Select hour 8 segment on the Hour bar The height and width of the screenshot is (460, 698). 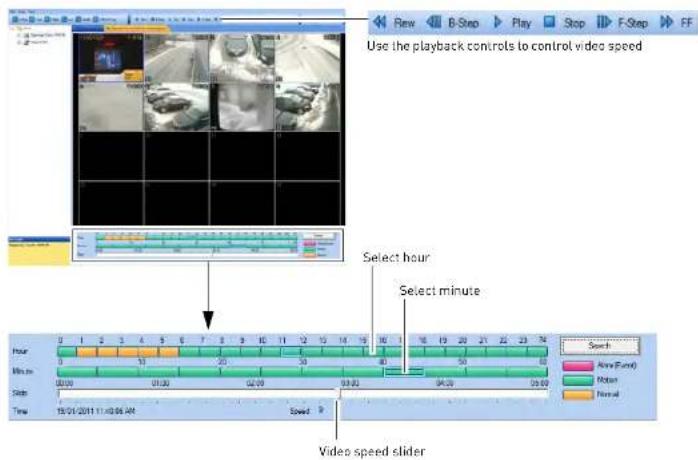230,352
